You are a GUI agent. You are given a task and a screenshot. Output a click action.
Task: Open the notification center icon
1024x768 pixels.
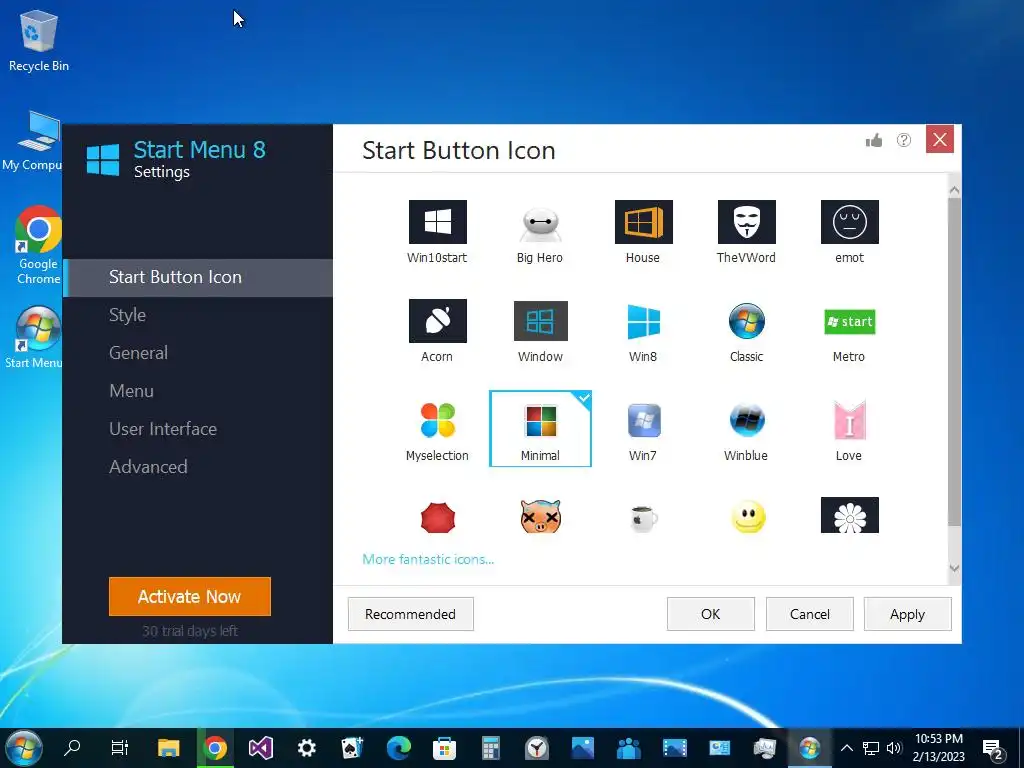993,749
